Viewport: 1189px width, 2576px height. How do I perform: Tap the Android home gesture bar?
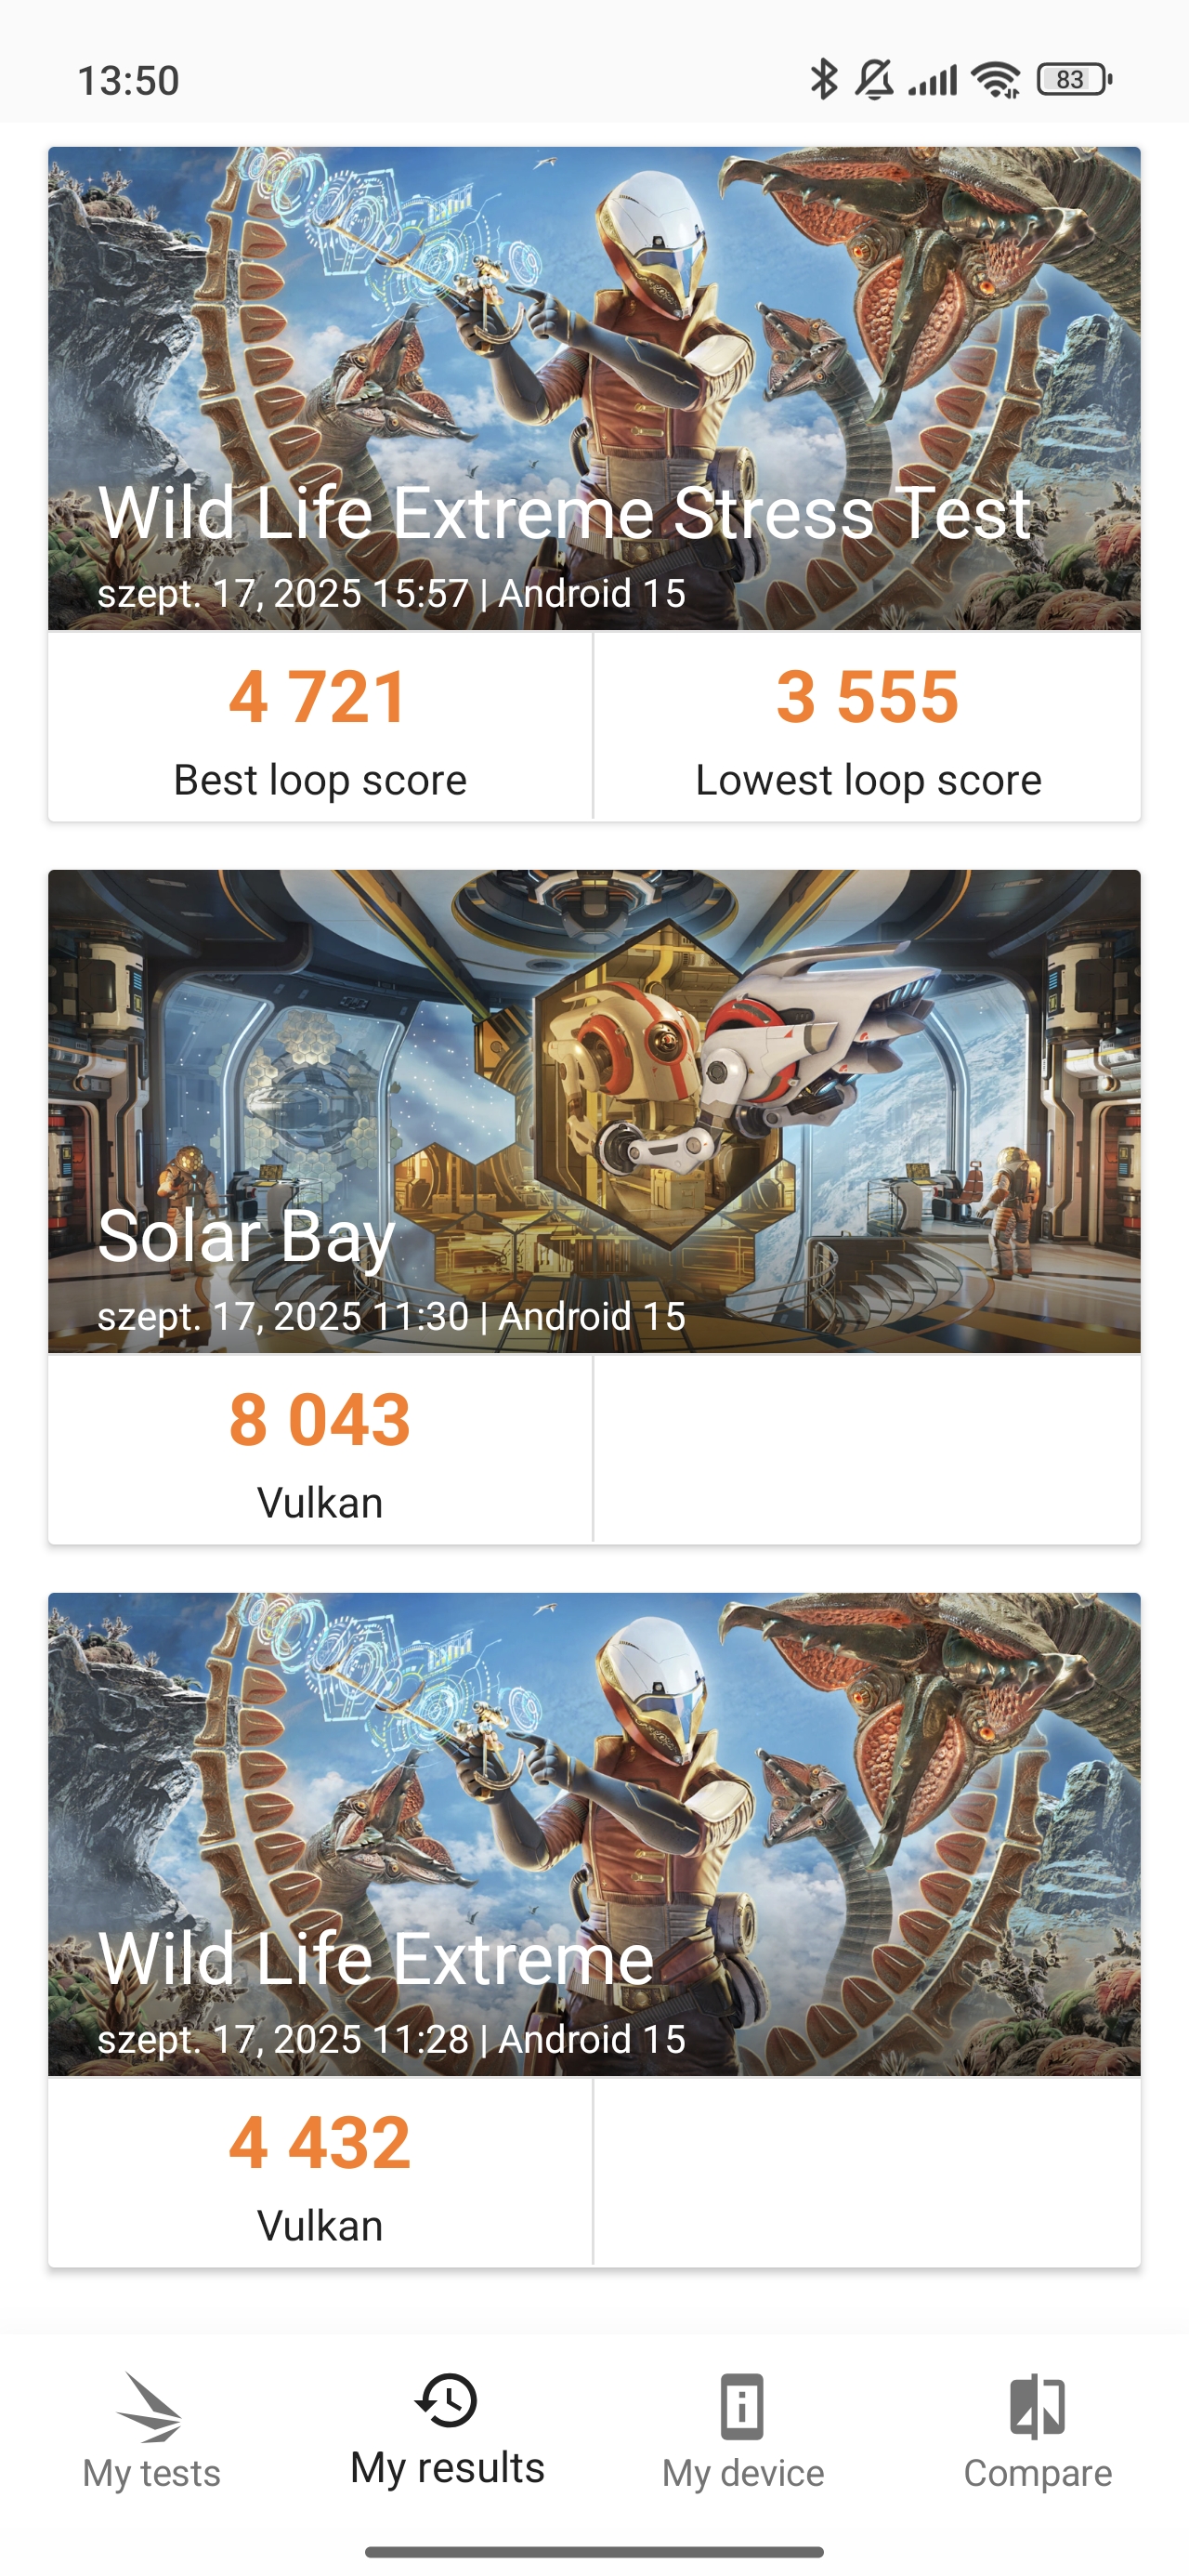pyautogui.click(x=594, y=2552)
